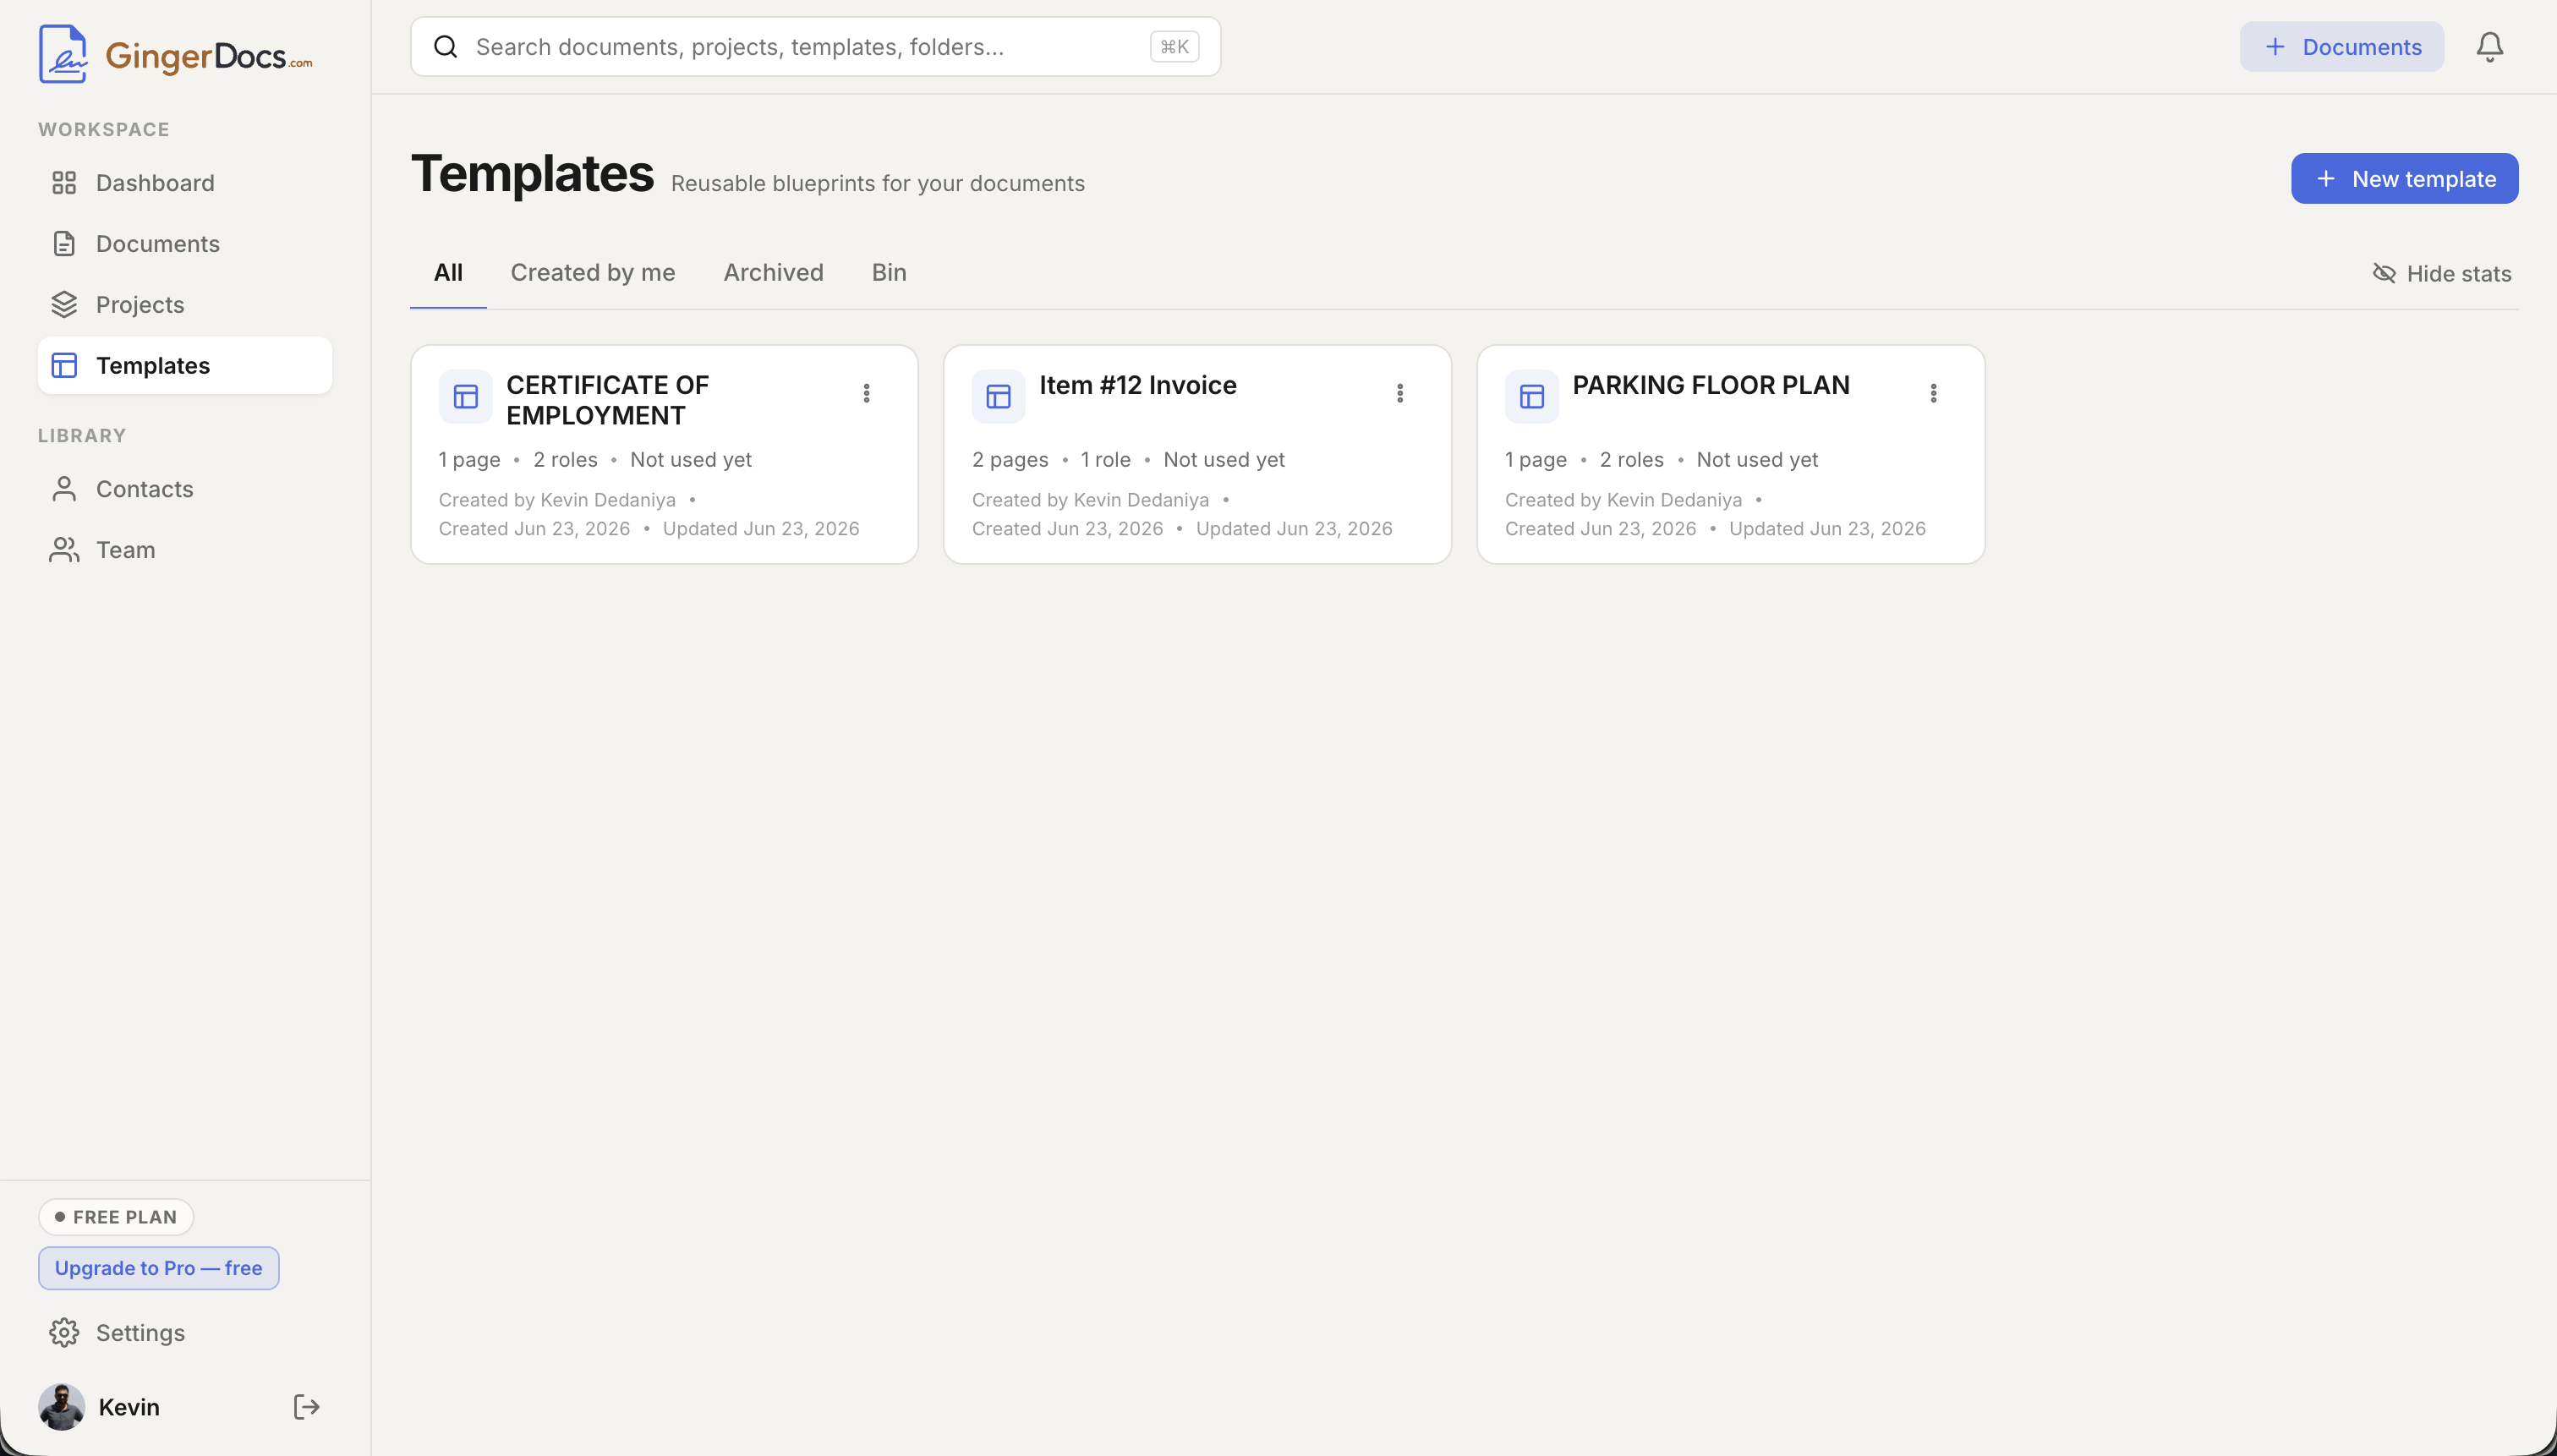The height and width of the screenshot is (1456, 2557).
Task: Open Settings from the sidebar
Action: coord(185,1333)
